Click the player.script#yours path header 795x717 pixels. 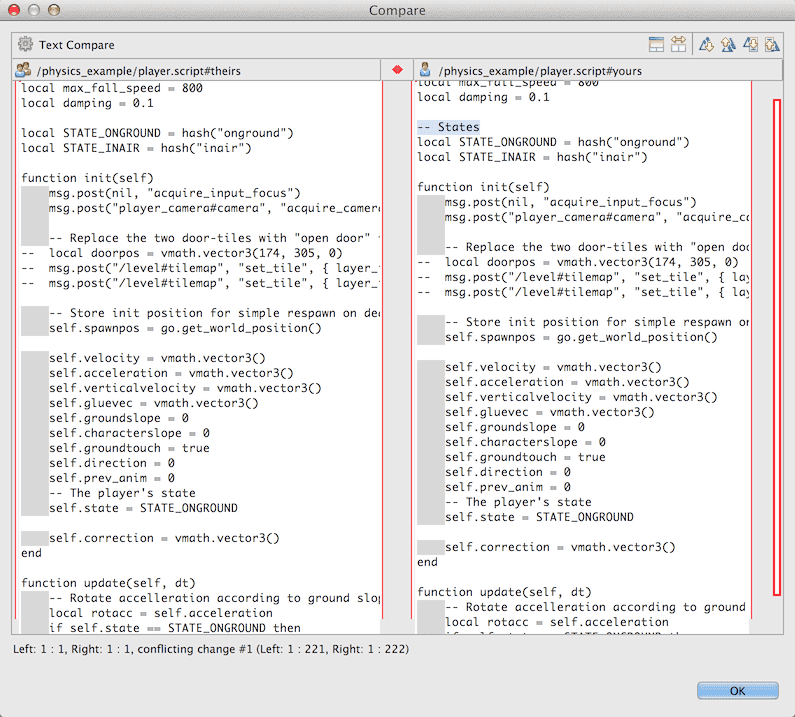pyautogui.click(x=540, y=71)
